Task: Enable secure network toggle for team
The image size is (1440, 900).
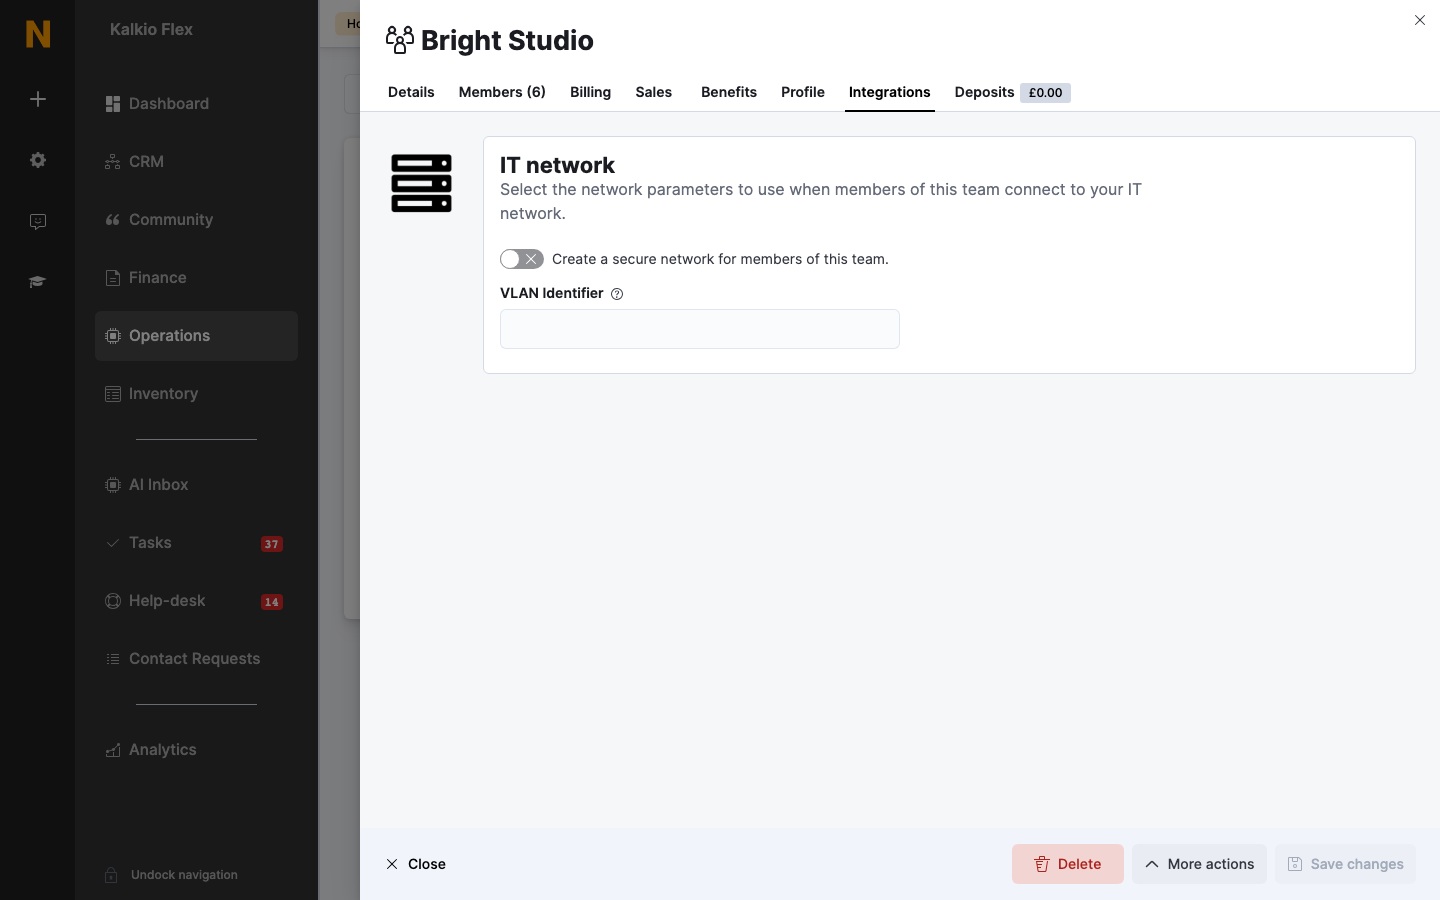Action: point(522,259)
